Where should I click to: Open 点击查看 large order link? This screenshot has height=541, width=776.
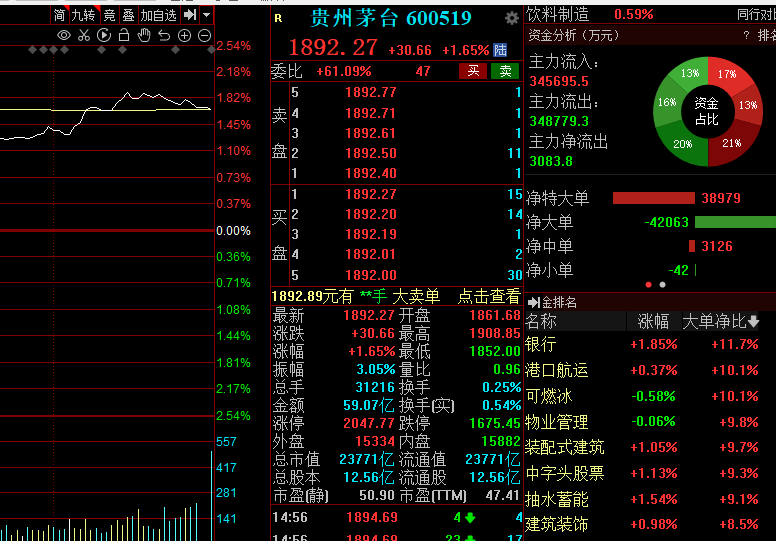tap(489, 296)
